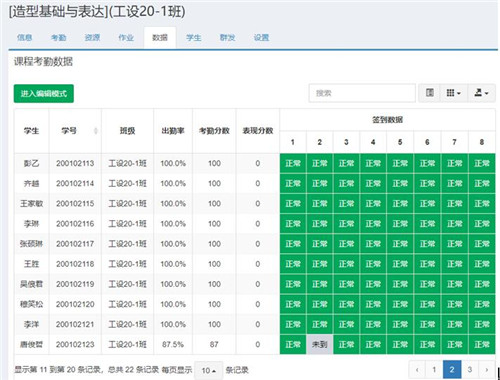Click 进入编辑模式 green button
The width and height of the screenshot is (500, 380).
point(44,94)
